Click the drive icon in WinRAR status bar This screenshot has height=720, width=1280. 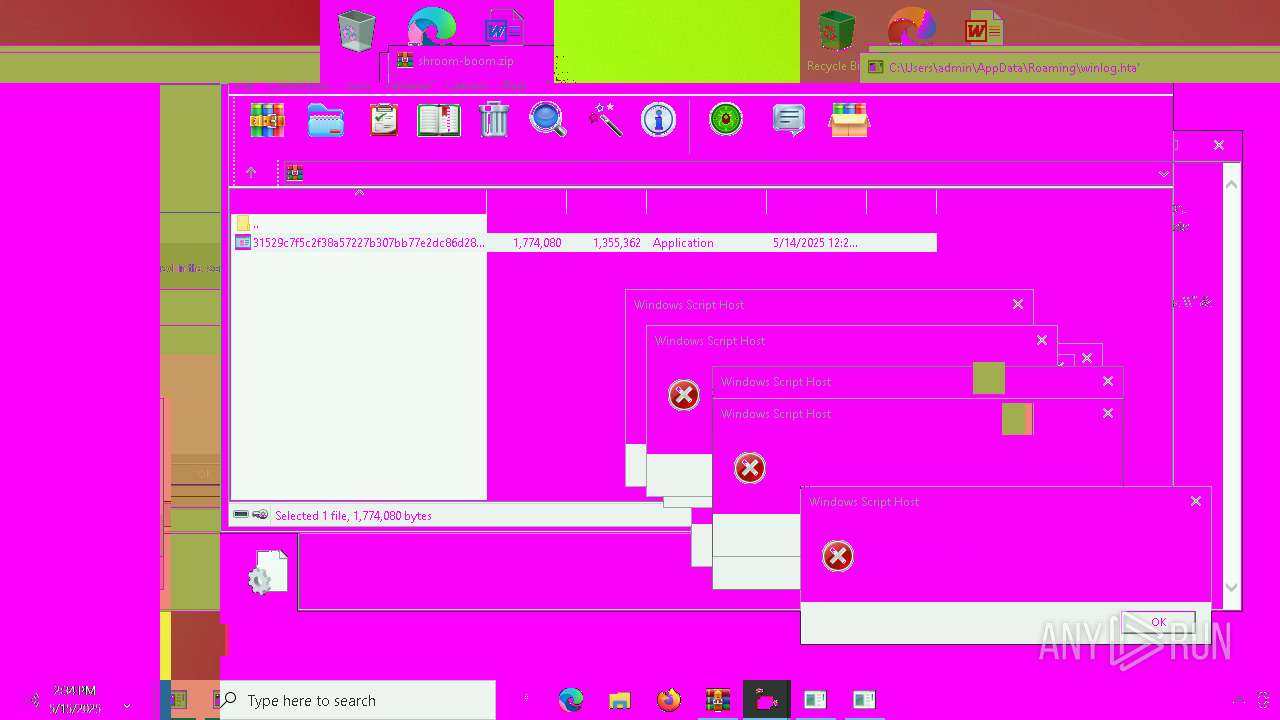point(241,515)
